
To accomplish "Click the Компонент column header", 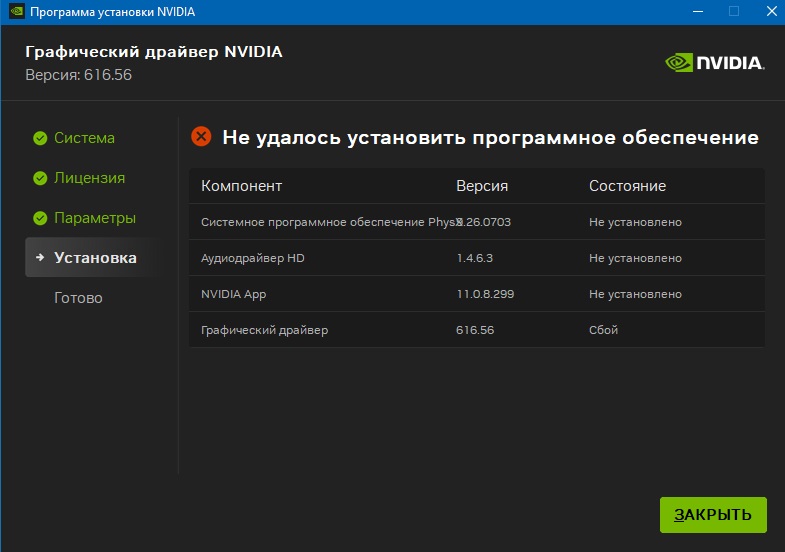I will (241, 186).
